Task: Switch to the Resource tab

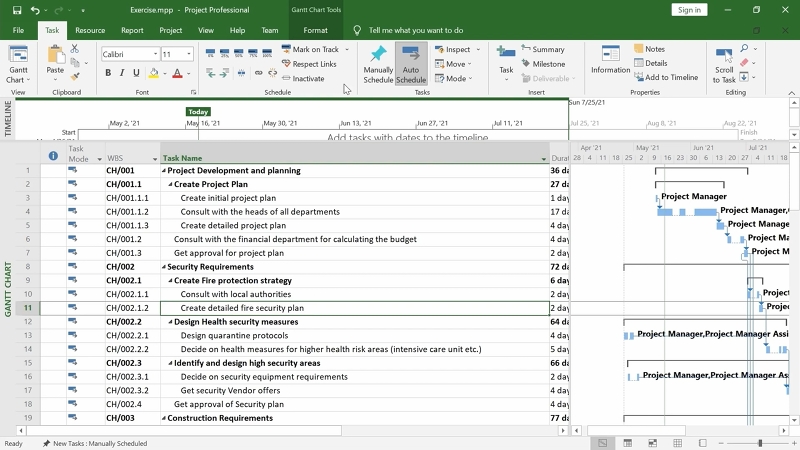Action: [x=90, y=30]
